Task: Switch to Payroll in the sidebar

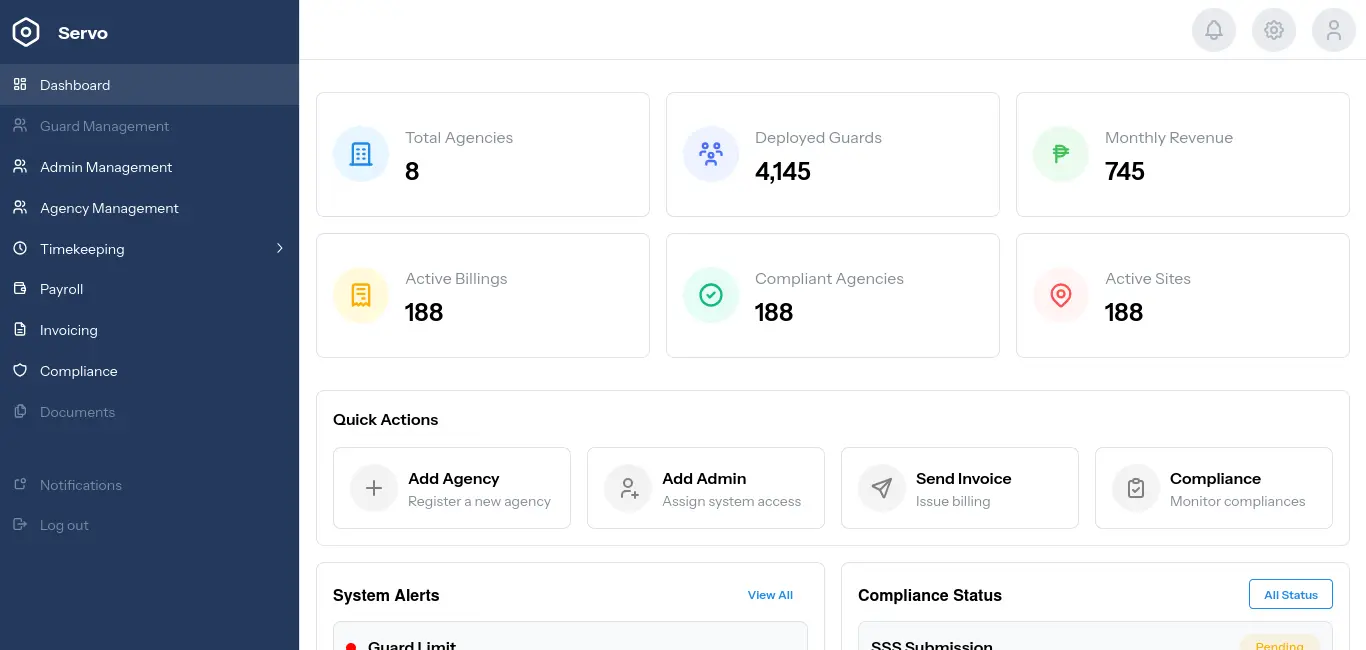Action: click(61, 289)
